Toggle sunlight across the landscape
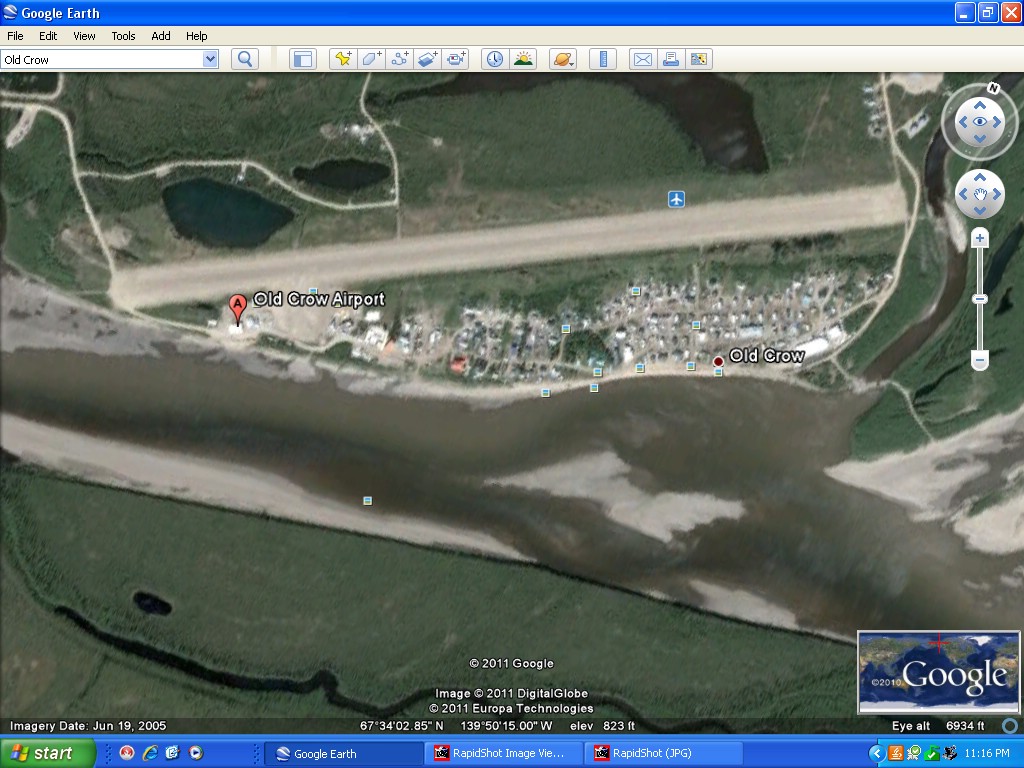This screenshot has height=768, width=1024. pyautogui.click(x=523, y=59)
